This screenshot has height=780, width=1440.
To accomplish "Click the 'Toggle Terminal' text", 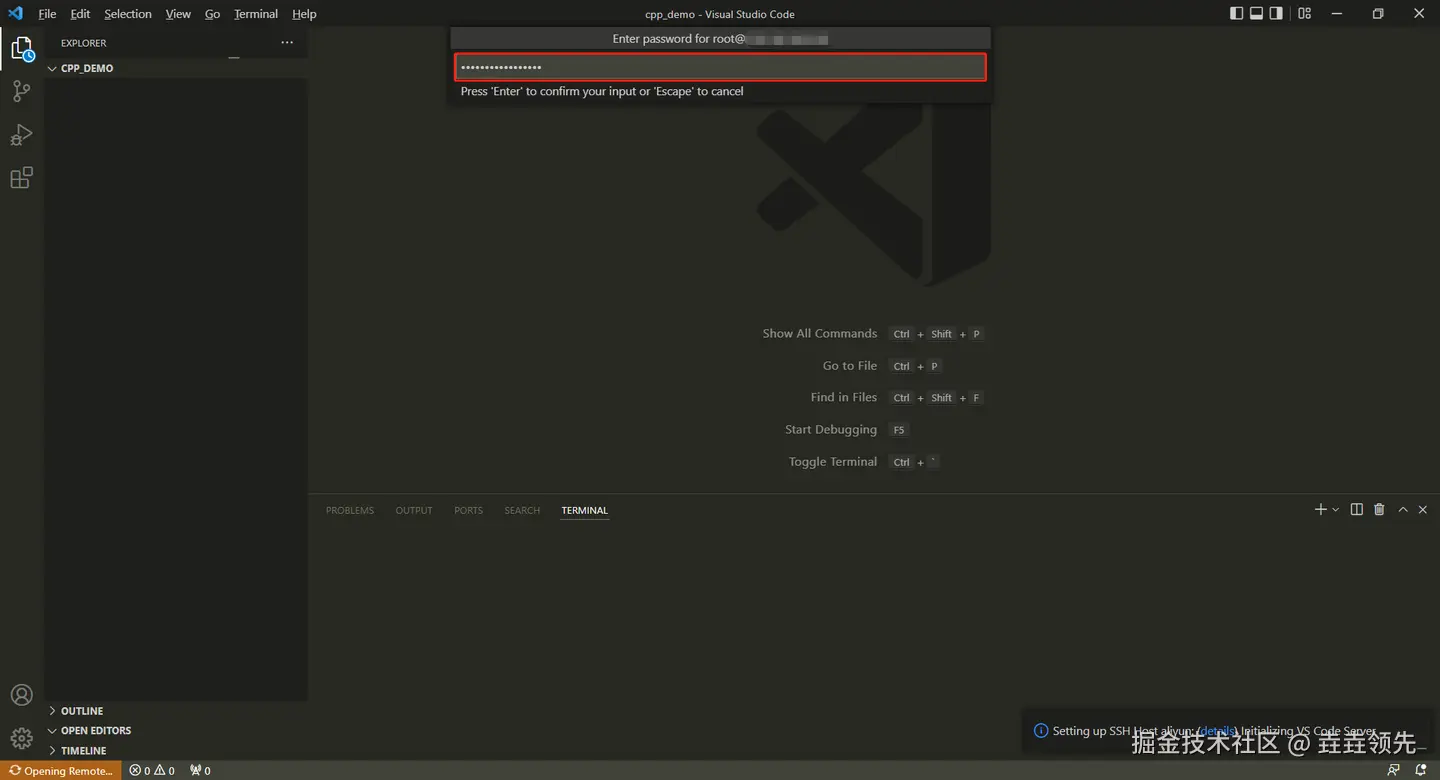I will (x=833, y=462).
